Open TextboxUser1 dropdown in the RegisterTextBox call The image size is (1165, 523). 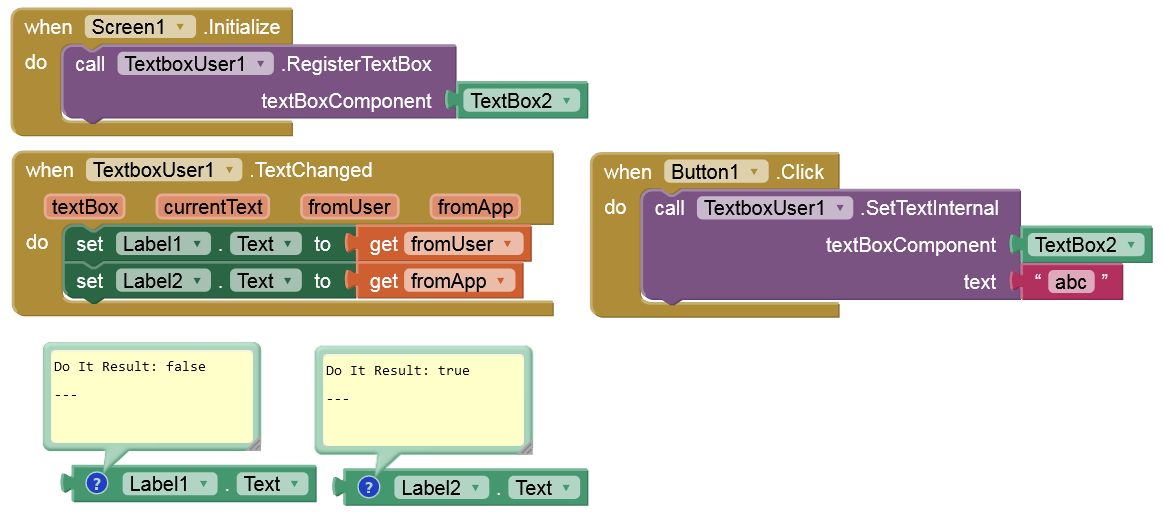click(195, 64)
